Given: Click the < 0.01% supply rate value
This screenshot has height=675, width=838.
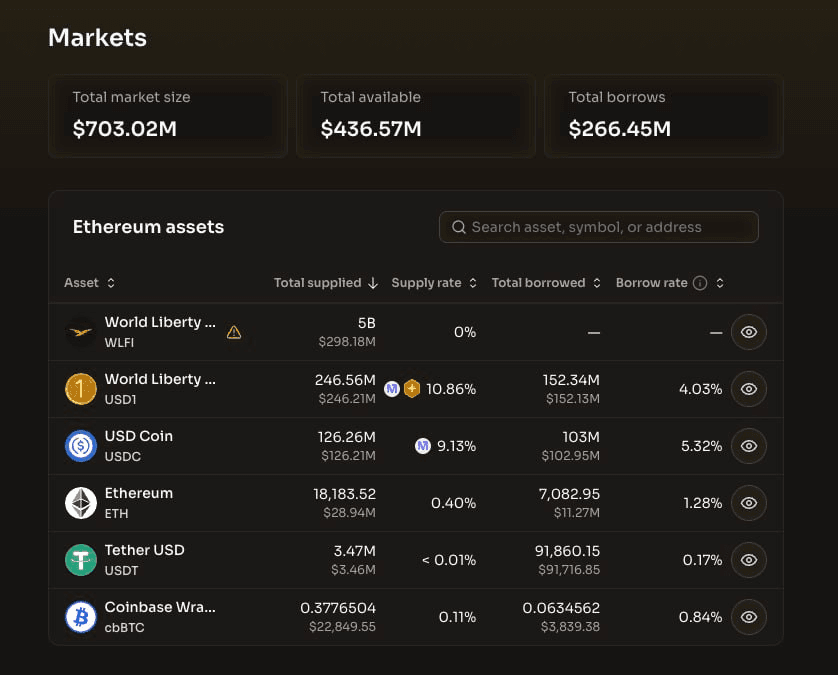Looking at the screenshot, I should (449, 560).
